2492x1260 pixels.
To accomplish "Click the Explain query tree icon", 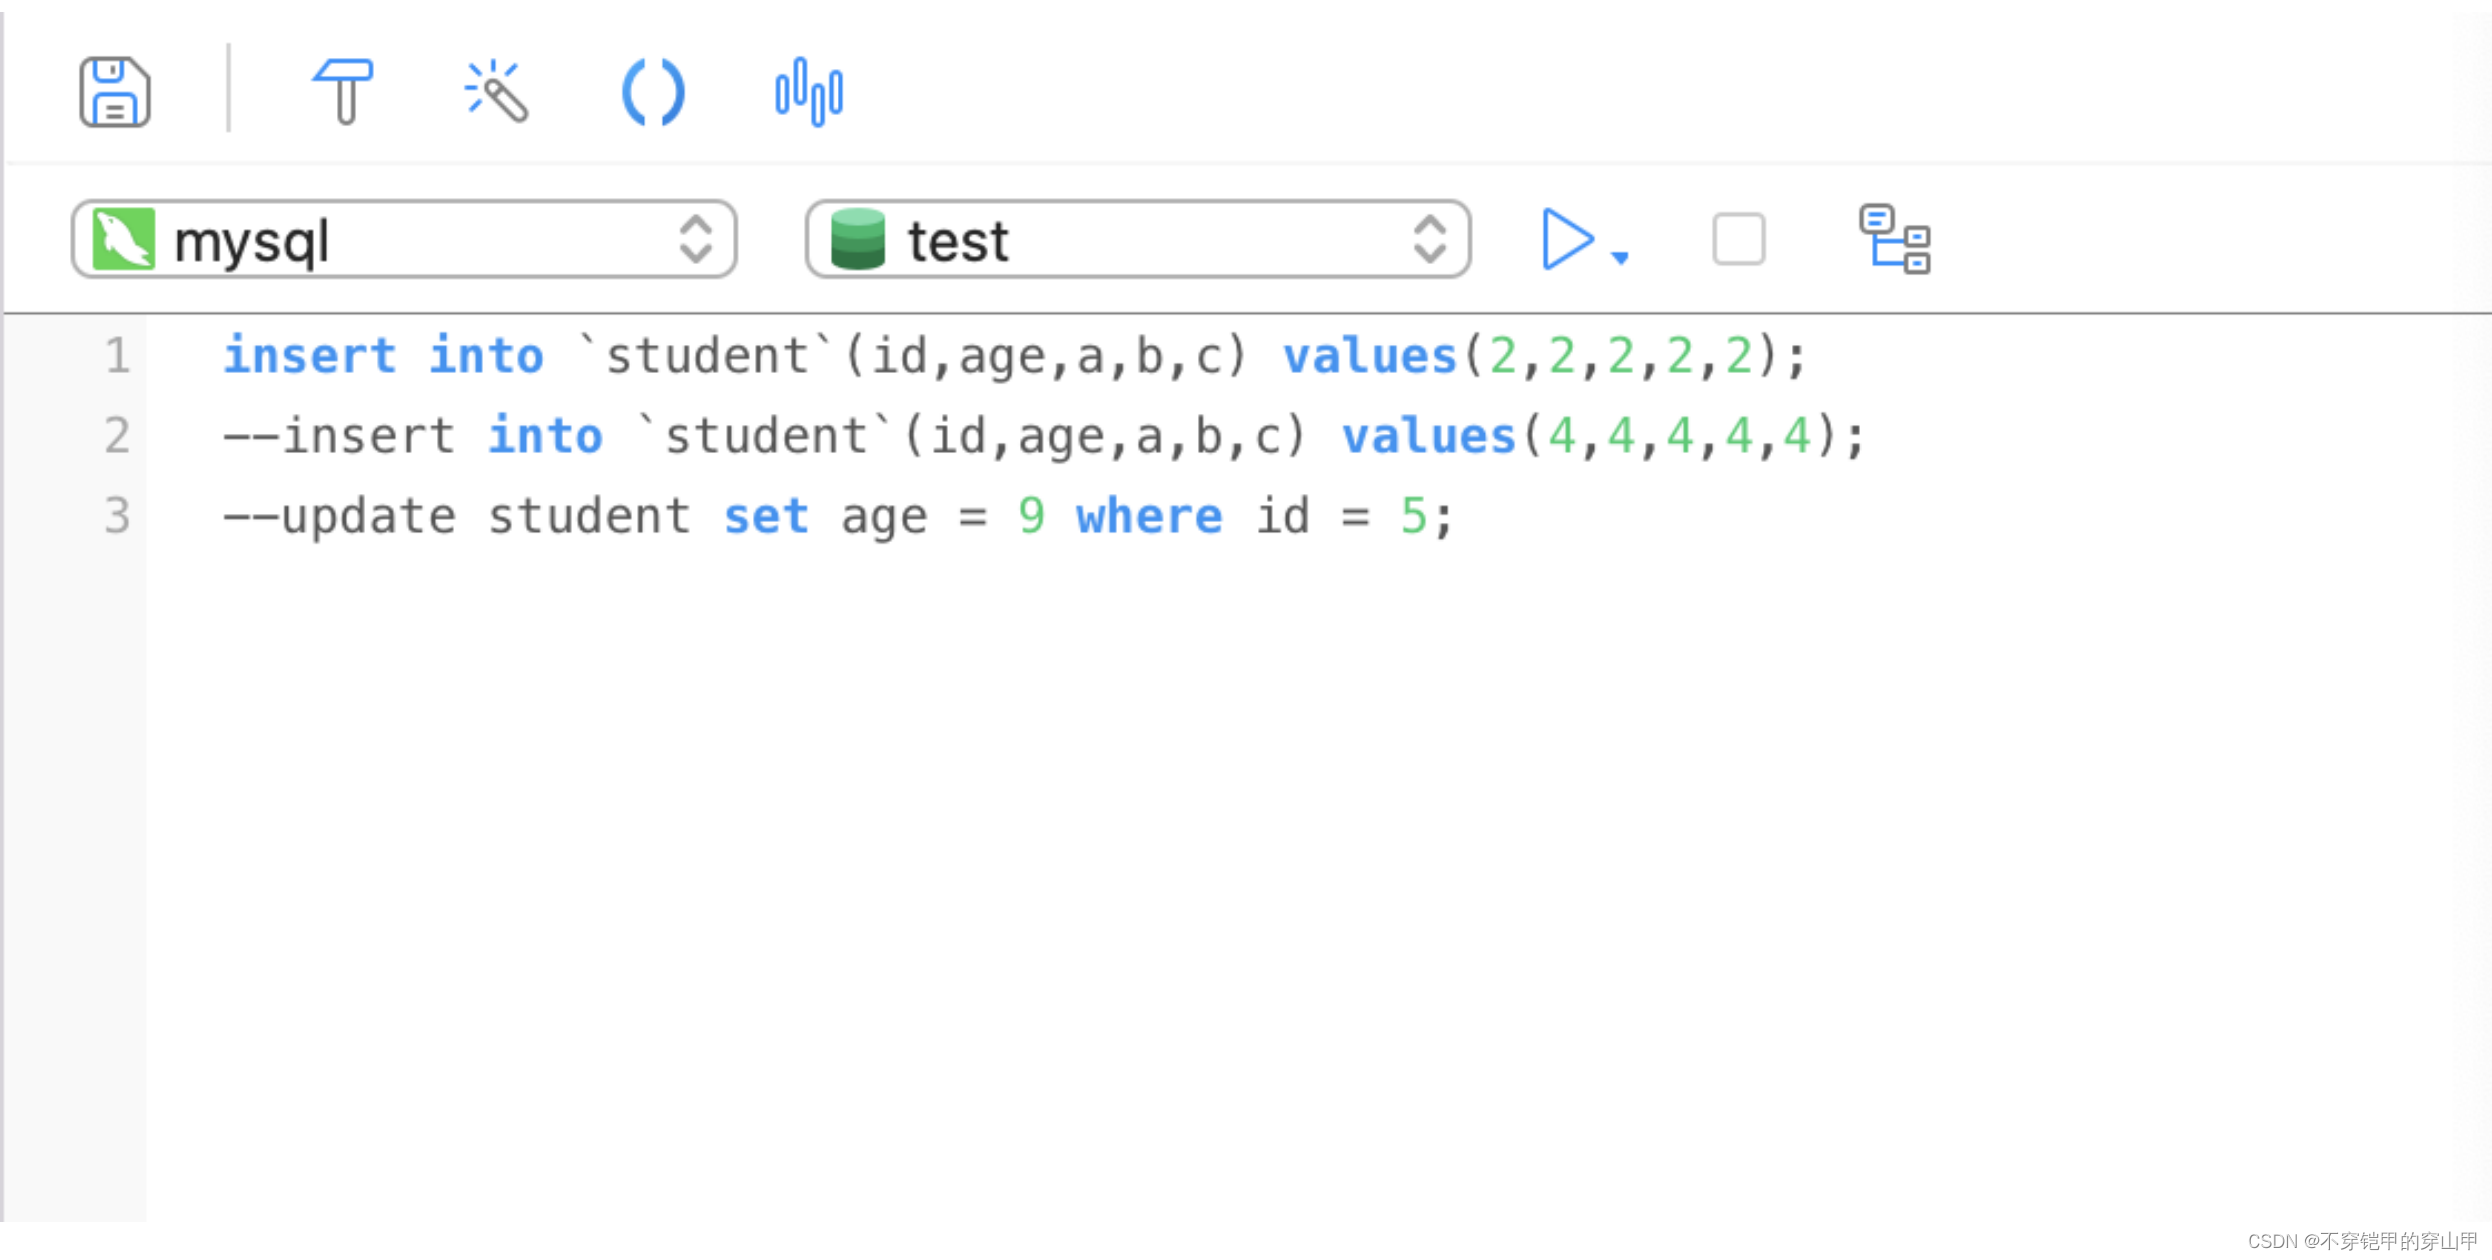I will (x=1894, y=239).
